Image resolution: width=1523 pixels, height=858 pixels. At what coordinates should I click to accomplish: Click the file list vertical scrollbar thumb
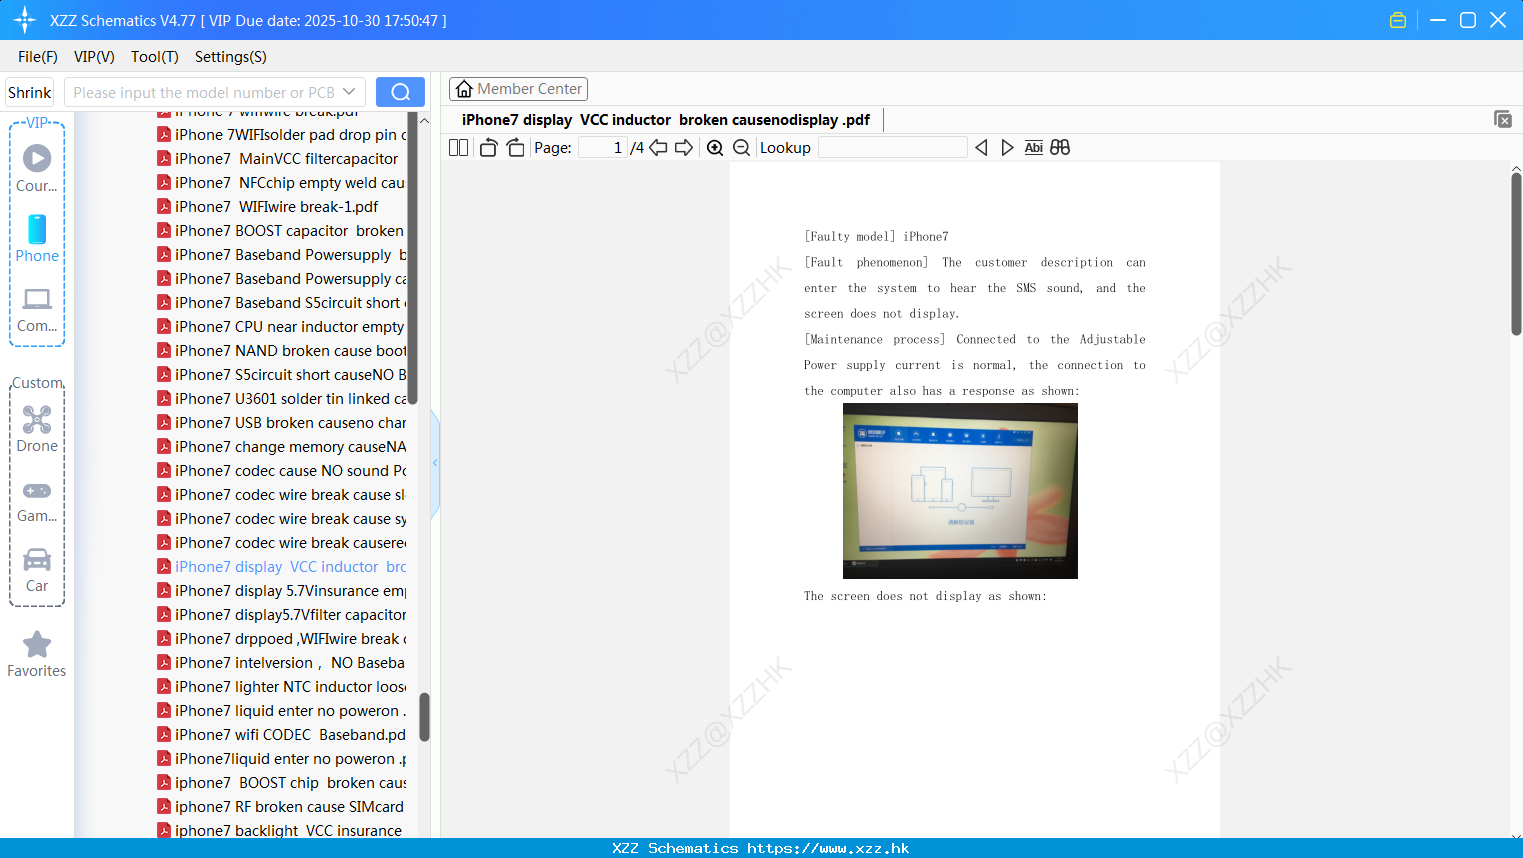pyautogui.click(x=424, y=717)
